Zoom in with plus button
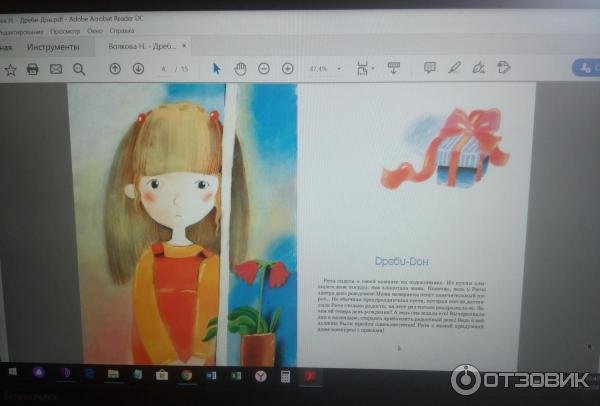The height and width of the screenshot is (406, 600). (288, 69)
